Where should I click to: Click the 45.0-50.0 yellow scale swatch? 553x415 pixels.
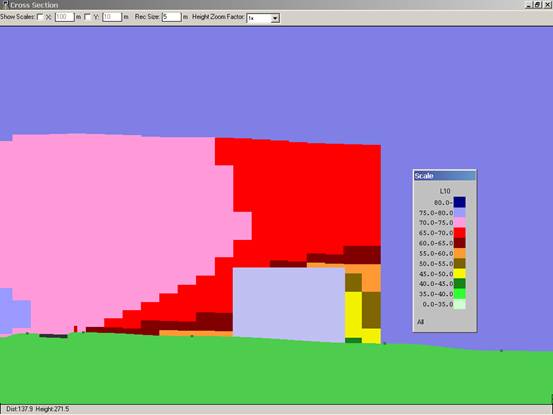(x=459, y=274)
